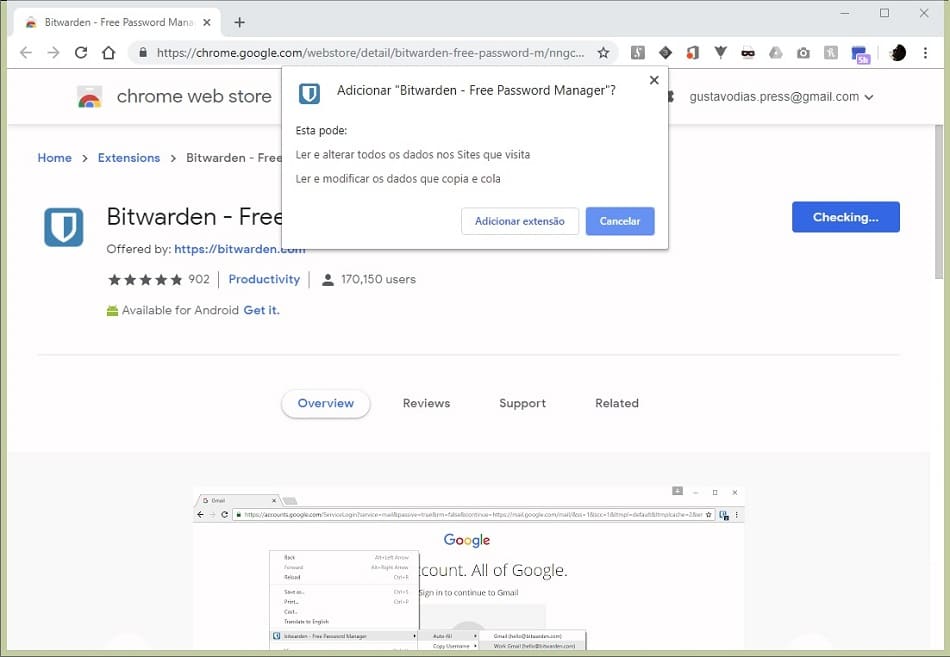Click the Android Get it link
950x657 pixels.
(261, 310)
